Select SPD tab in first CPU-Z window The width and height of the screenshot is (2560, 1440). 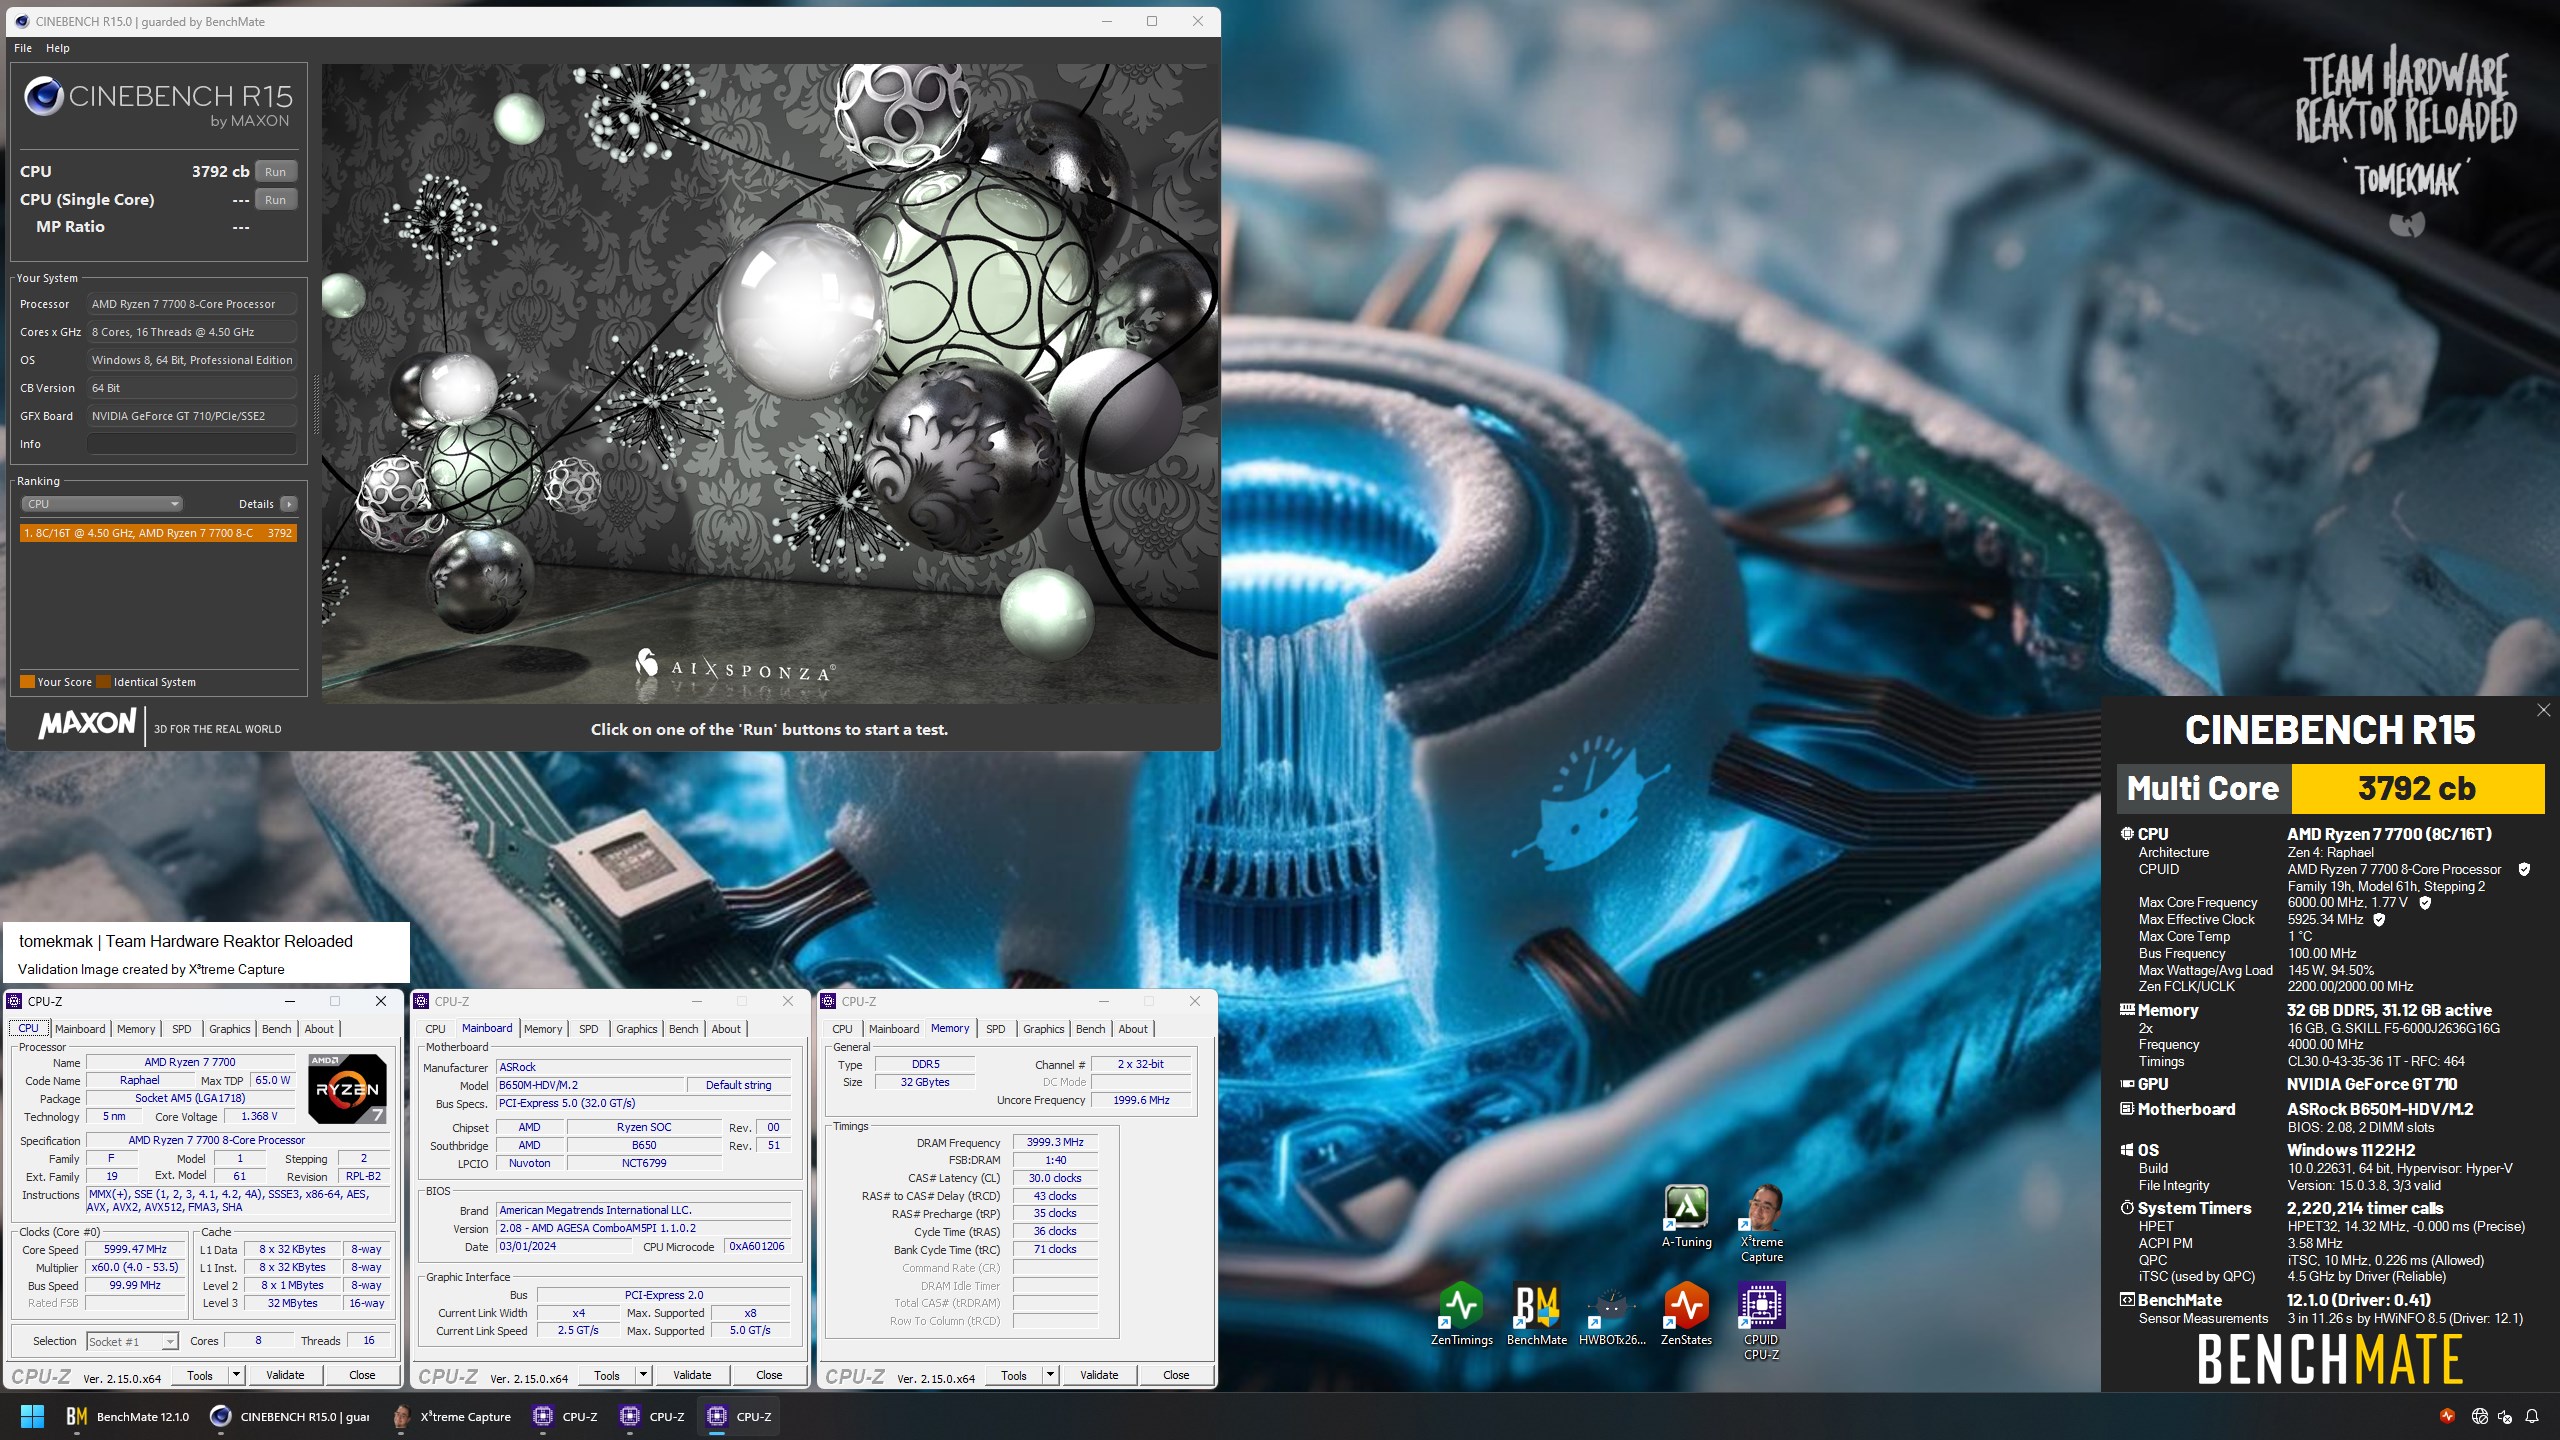181,1029
